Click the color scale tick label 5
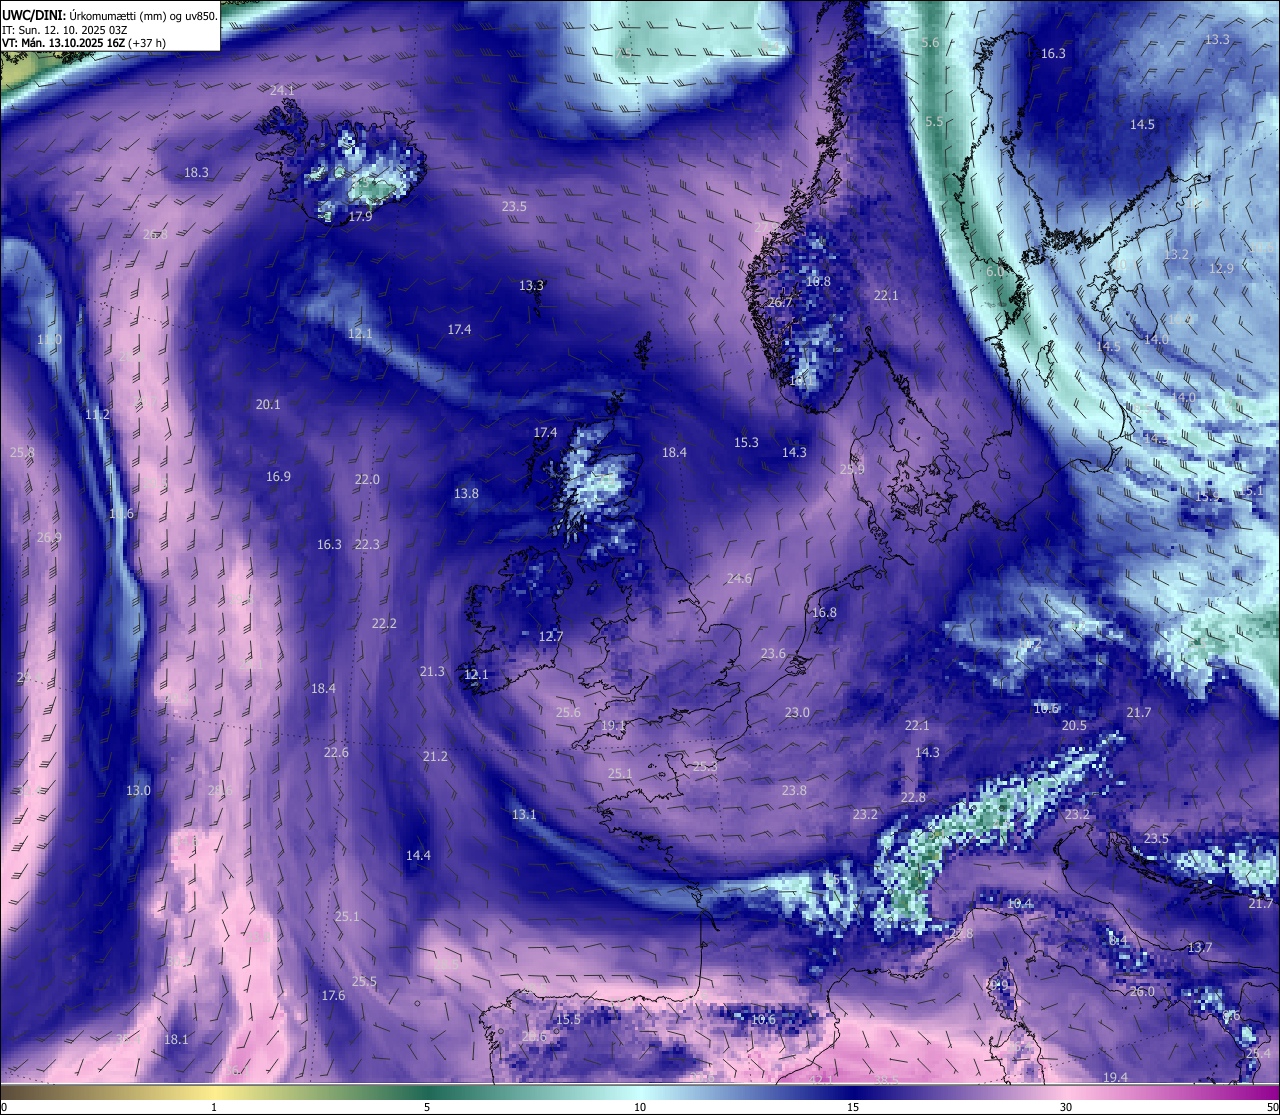Image resolution: width=1280 pixels, height=1115 pixels. [427, 1107]
